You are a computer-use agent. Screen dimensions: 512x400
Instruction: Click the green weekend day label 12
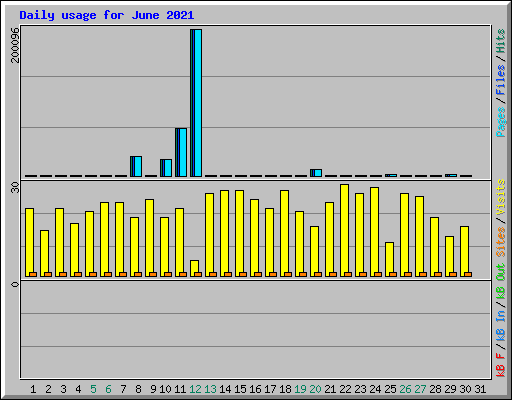195,389
